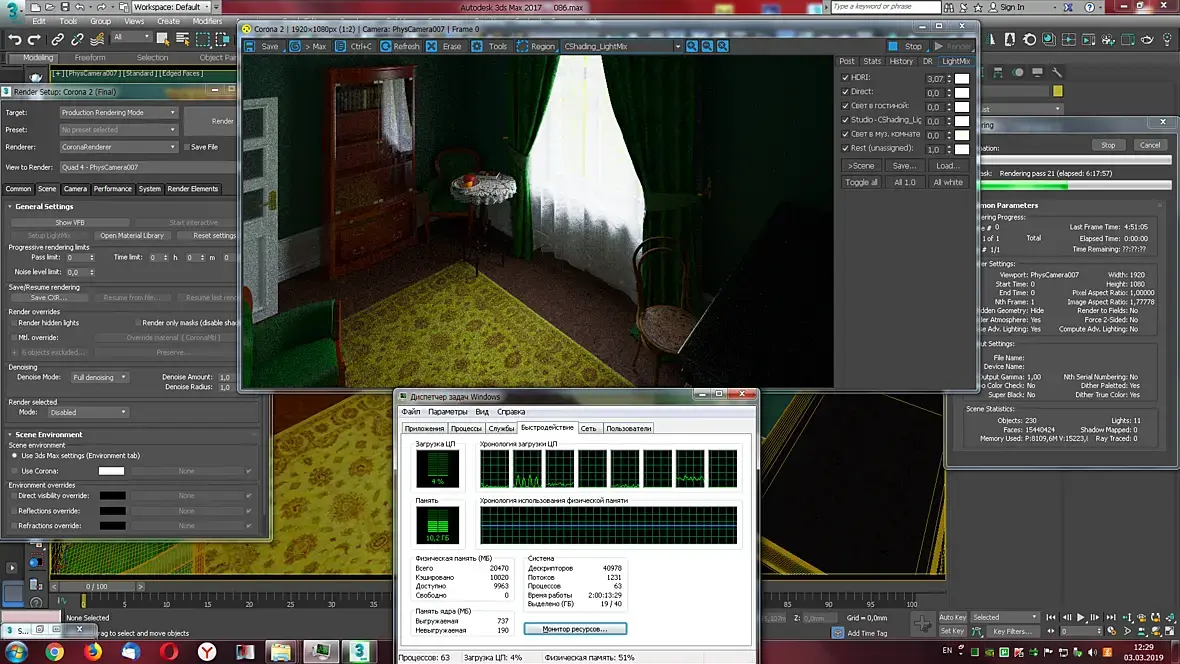This screenshot has height=664, width=1180.
Task: Cancel the rendering in progress dialog
Action: pyautogui.click(x=1149, y=145)
